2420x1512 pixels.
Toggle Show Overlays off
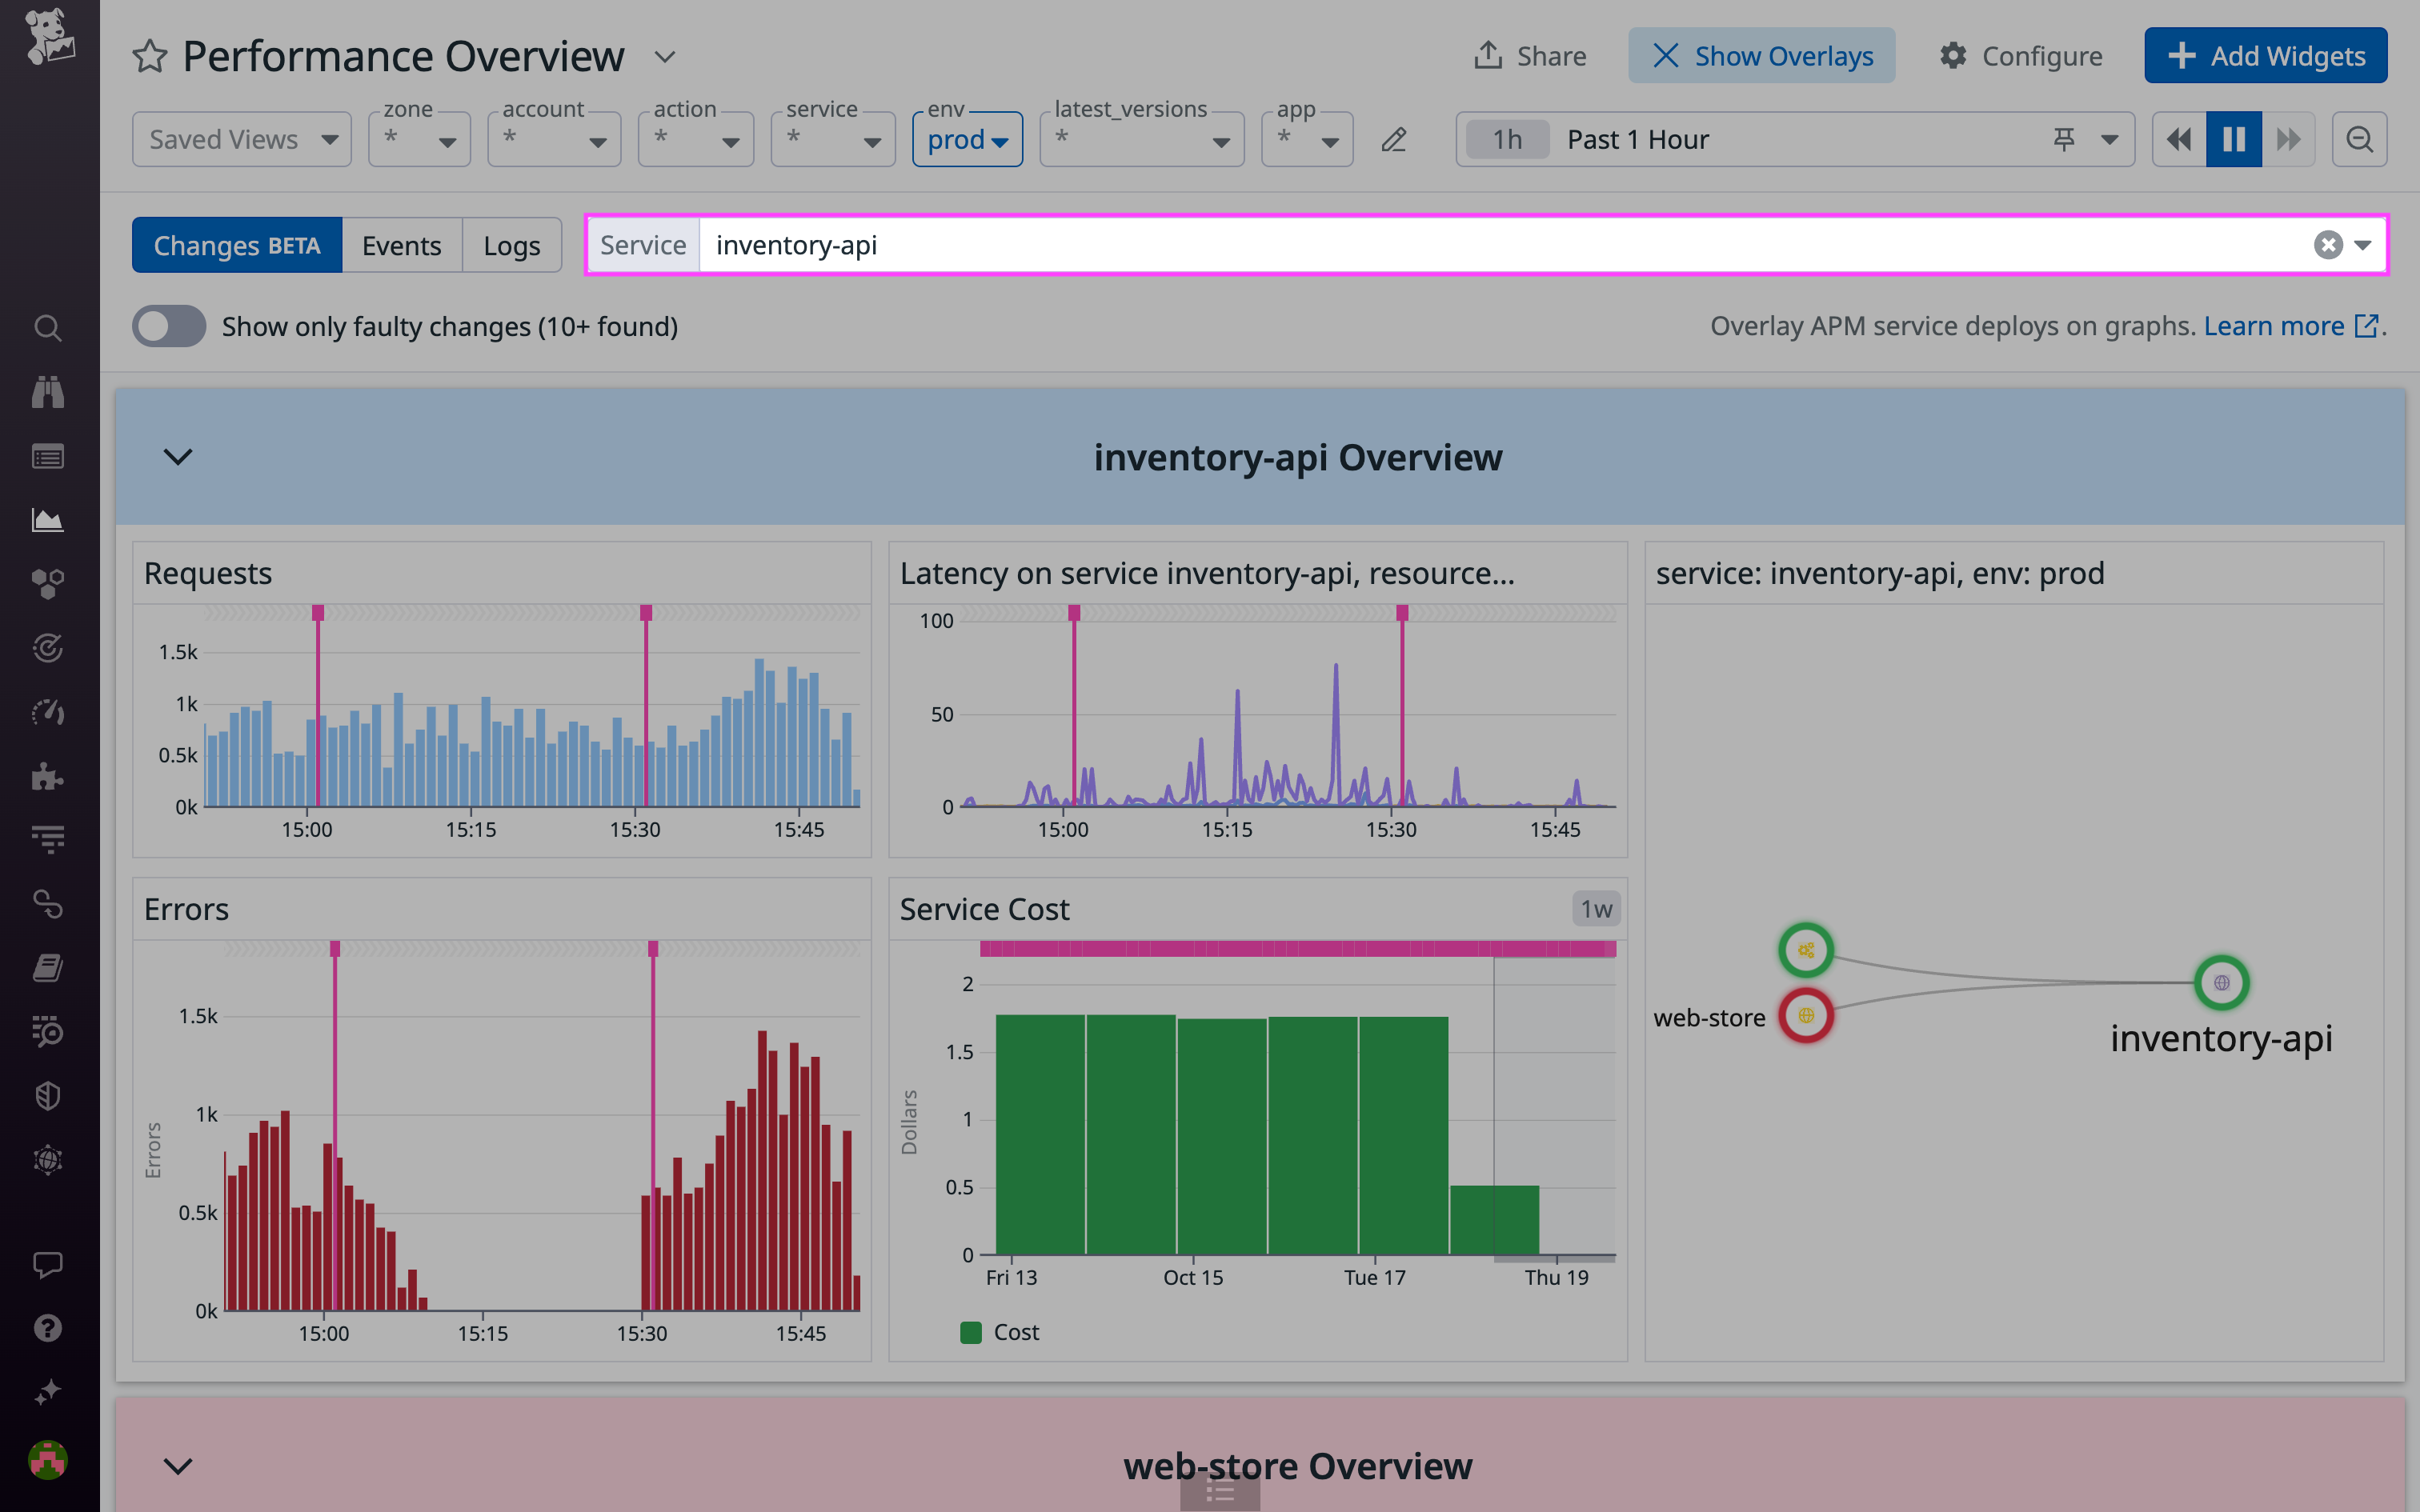pos(1762,55)
